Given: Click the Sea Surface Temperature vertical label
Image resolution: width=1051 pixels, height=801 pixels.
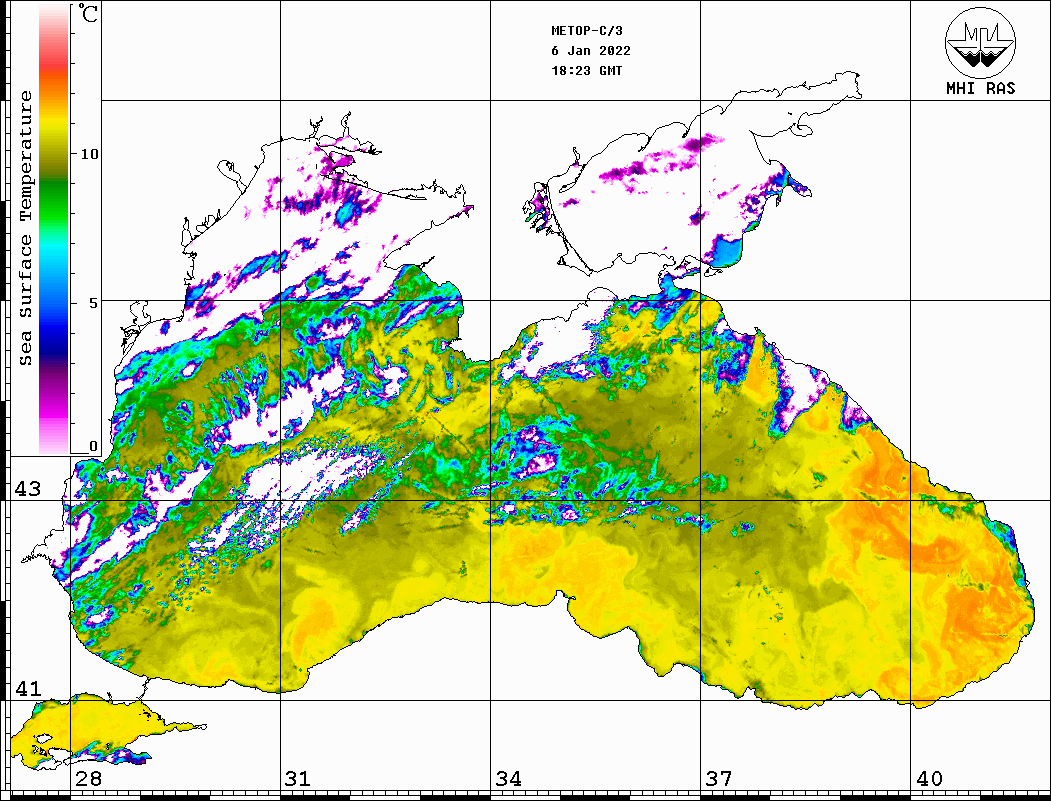Looking at the screenshot, I should click(25, 228).
